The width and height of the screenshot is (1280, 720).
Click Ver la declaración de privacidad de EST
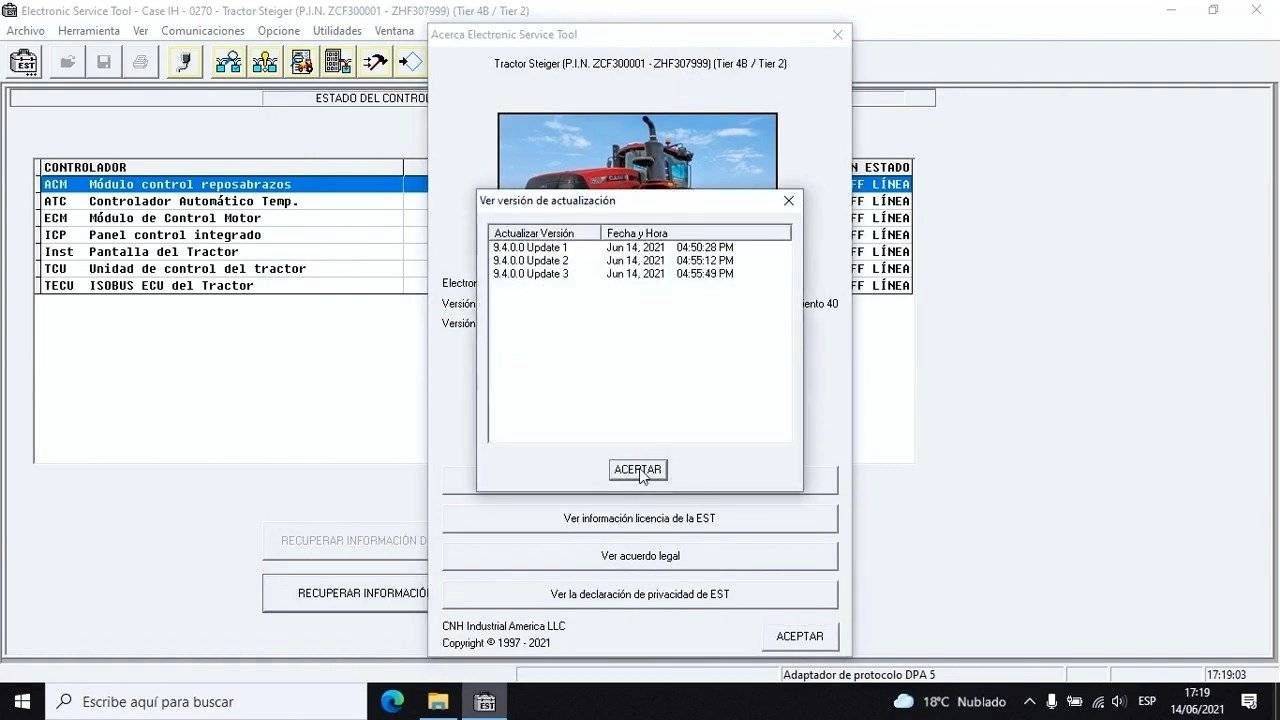640,594
